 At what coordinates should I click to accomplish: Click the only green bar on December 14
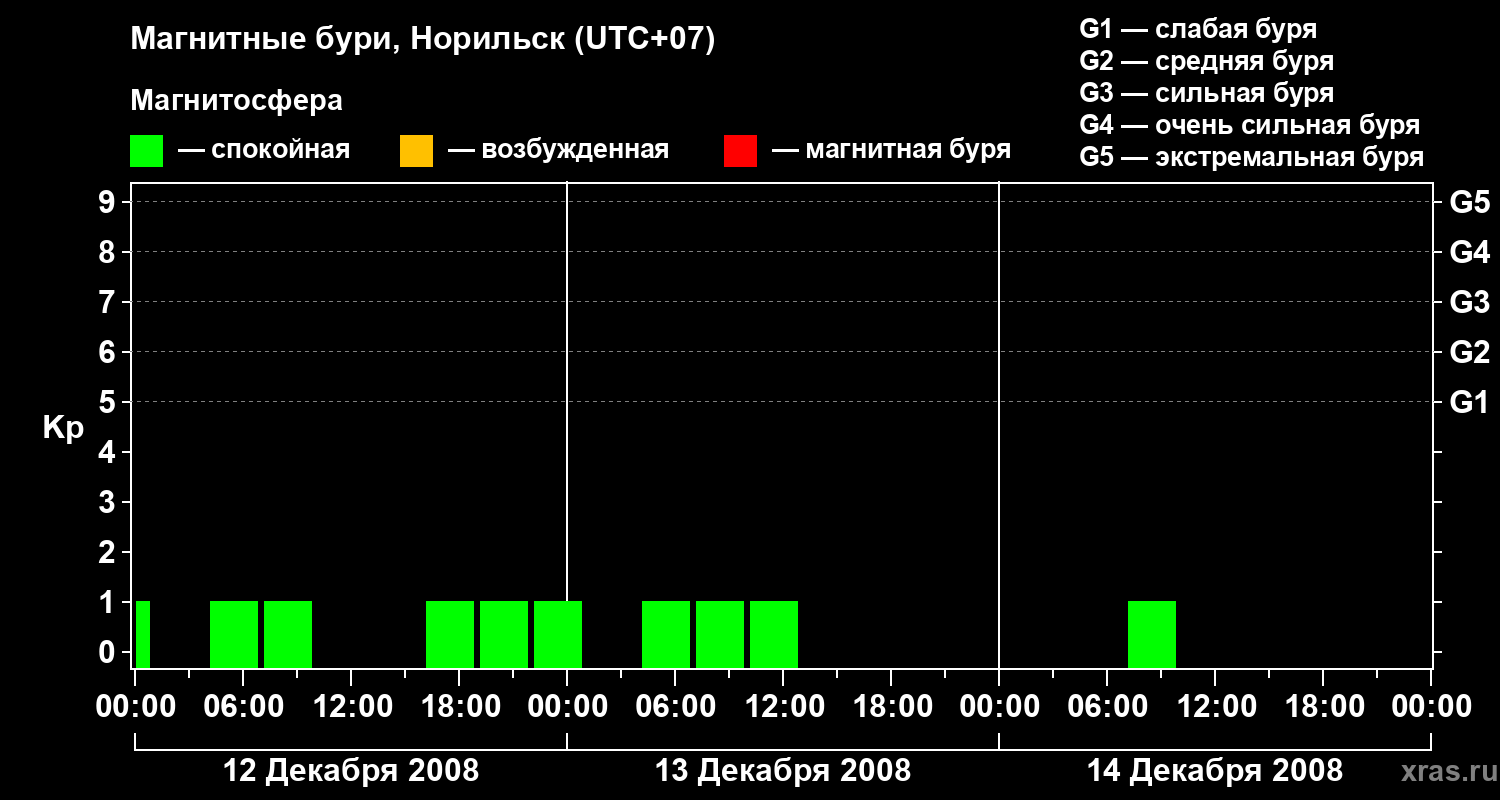1152,634
